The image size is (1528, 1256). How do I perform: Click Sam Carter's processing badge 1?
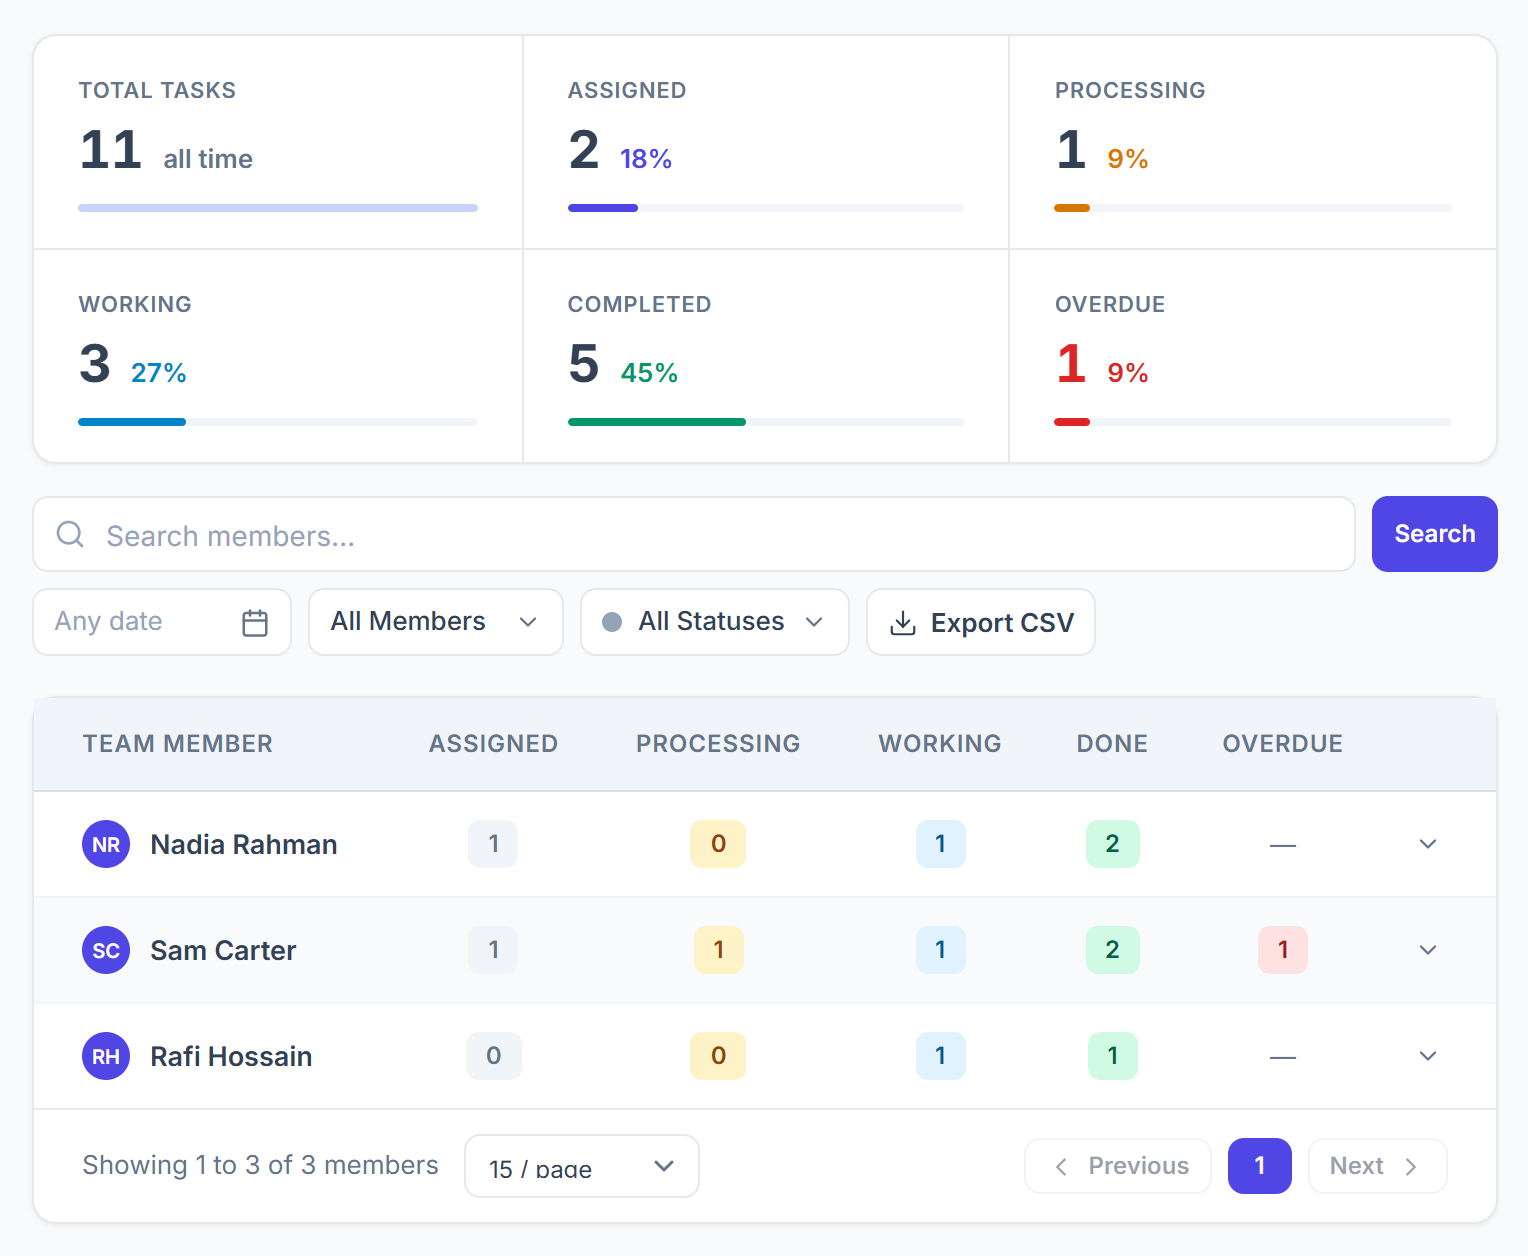[x=719, y=950]
